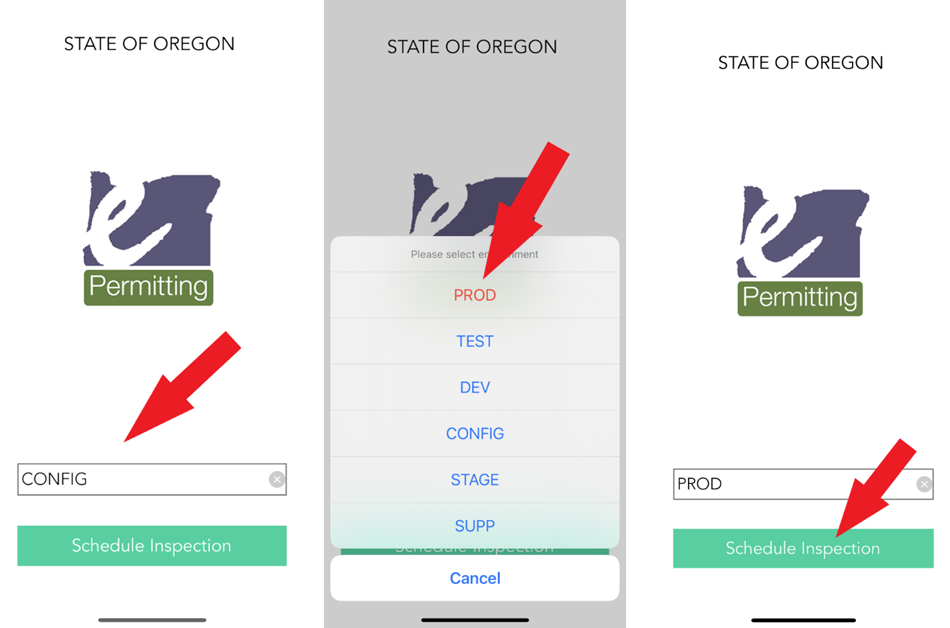
Task: Tap the ePermitting logo above the PROD field
Action: pos(800,250)
